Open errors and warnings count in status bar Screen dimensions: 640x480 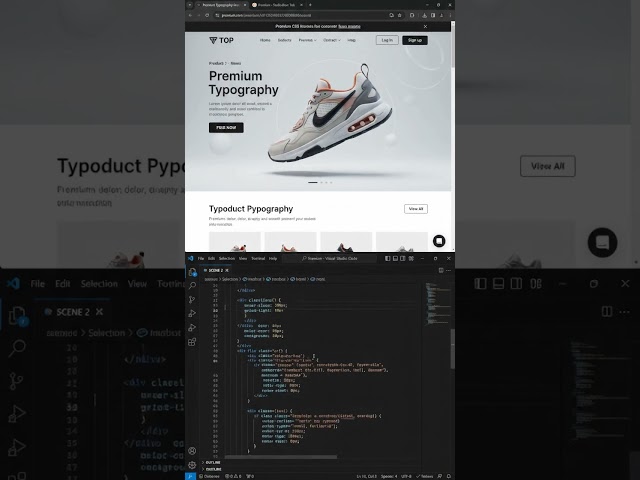point(233,476)
